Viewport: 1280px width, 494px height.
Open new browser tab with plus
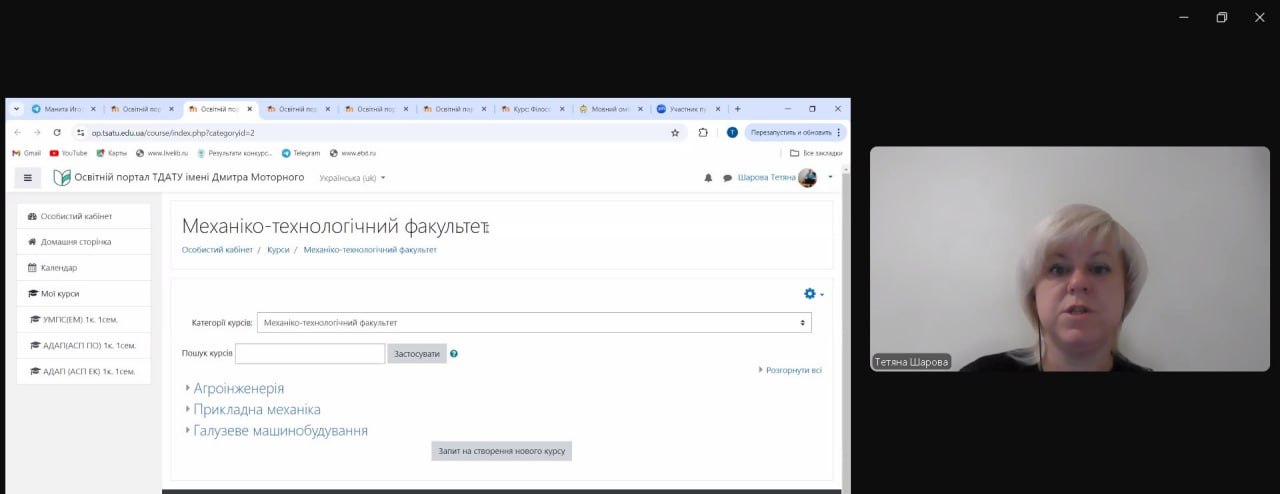738,109
